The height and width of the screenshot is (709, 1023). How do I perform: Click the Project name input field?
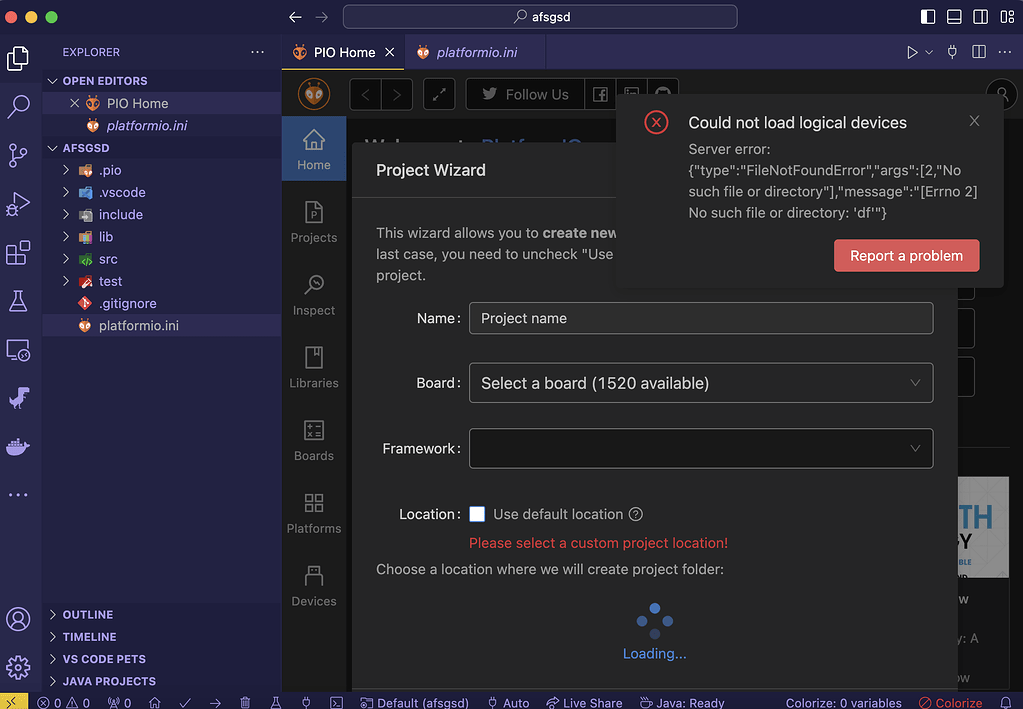(700, 318)
